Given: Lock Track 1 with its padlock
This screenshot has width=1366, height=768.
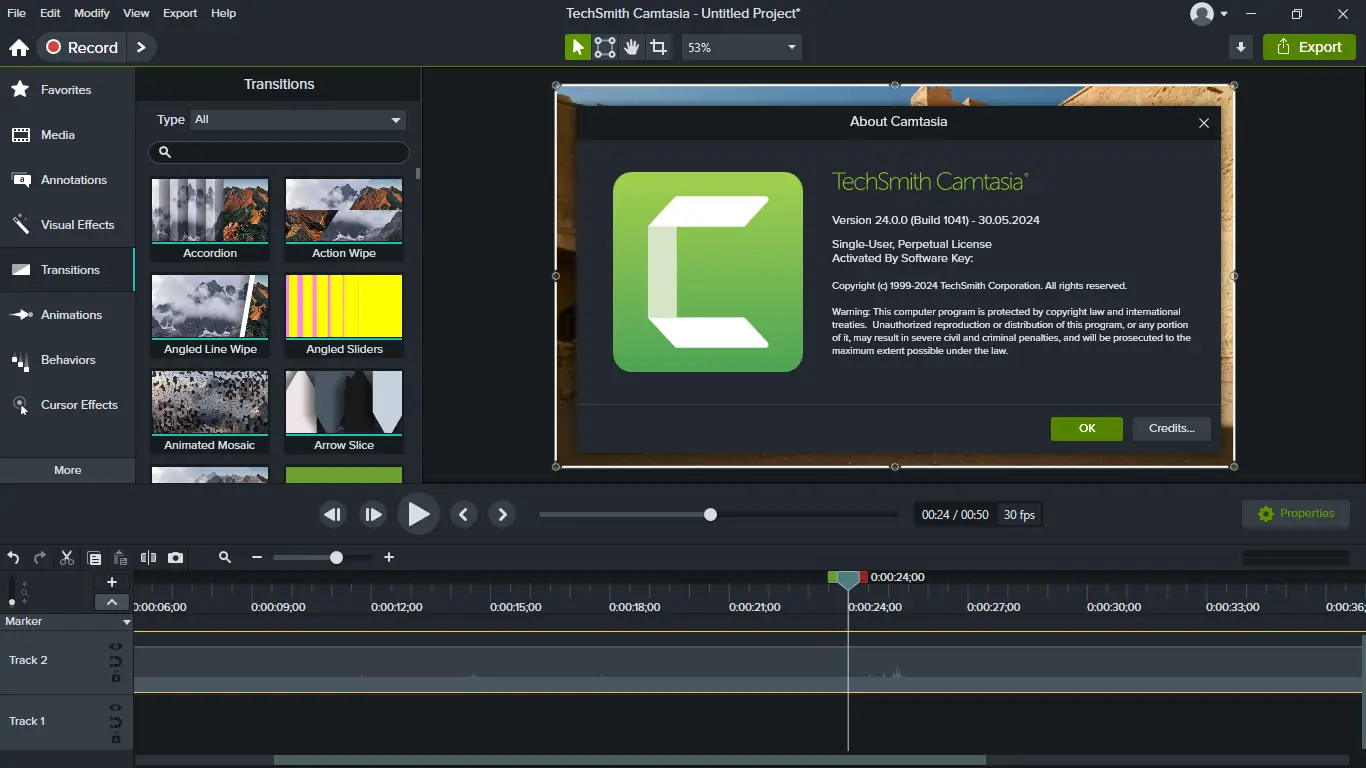Looking at the screenshot, I should point(116,738).
